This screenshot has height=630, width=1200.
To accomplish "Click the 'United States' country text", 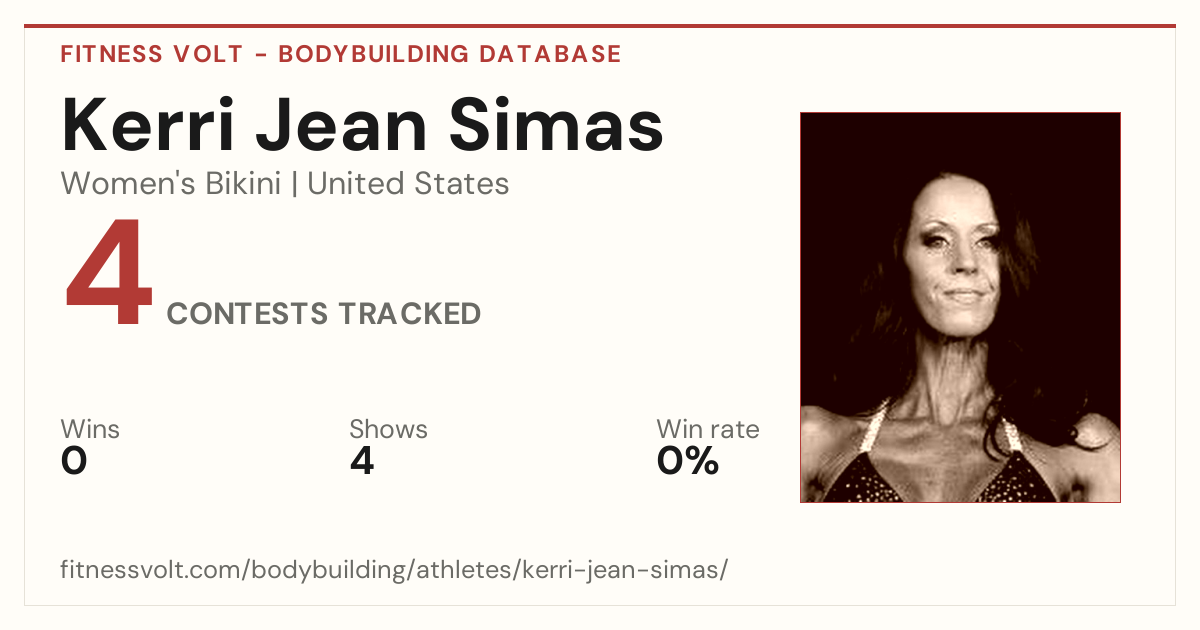I will pos(408,184).
